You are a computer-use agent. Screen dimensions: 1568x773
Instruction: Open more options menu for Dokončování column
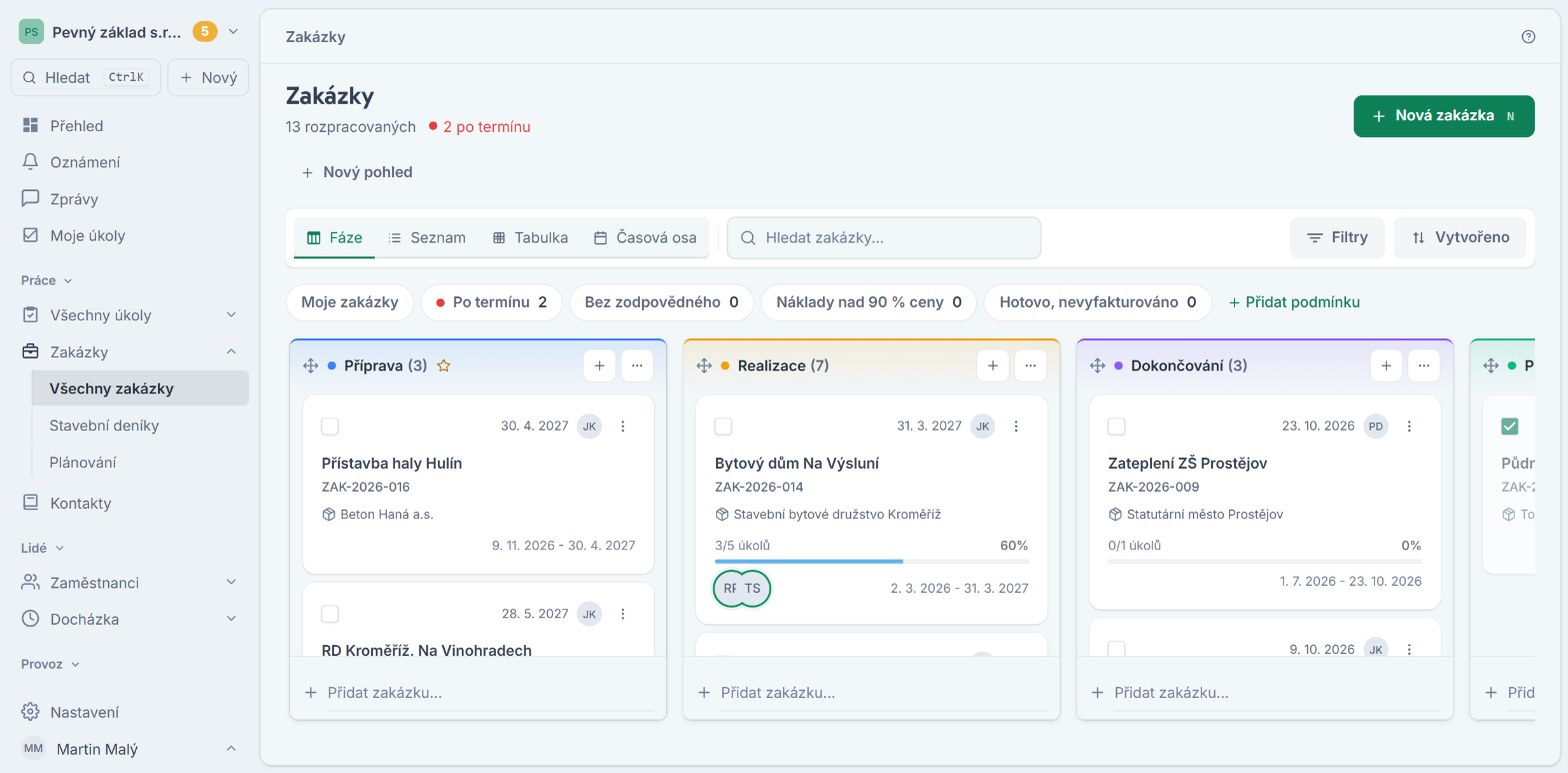1424,366
